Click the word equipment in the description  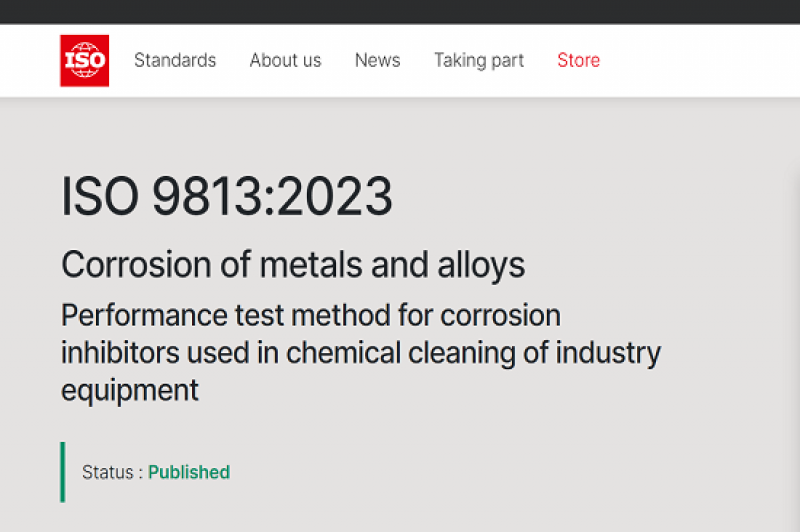coord(130,390)
